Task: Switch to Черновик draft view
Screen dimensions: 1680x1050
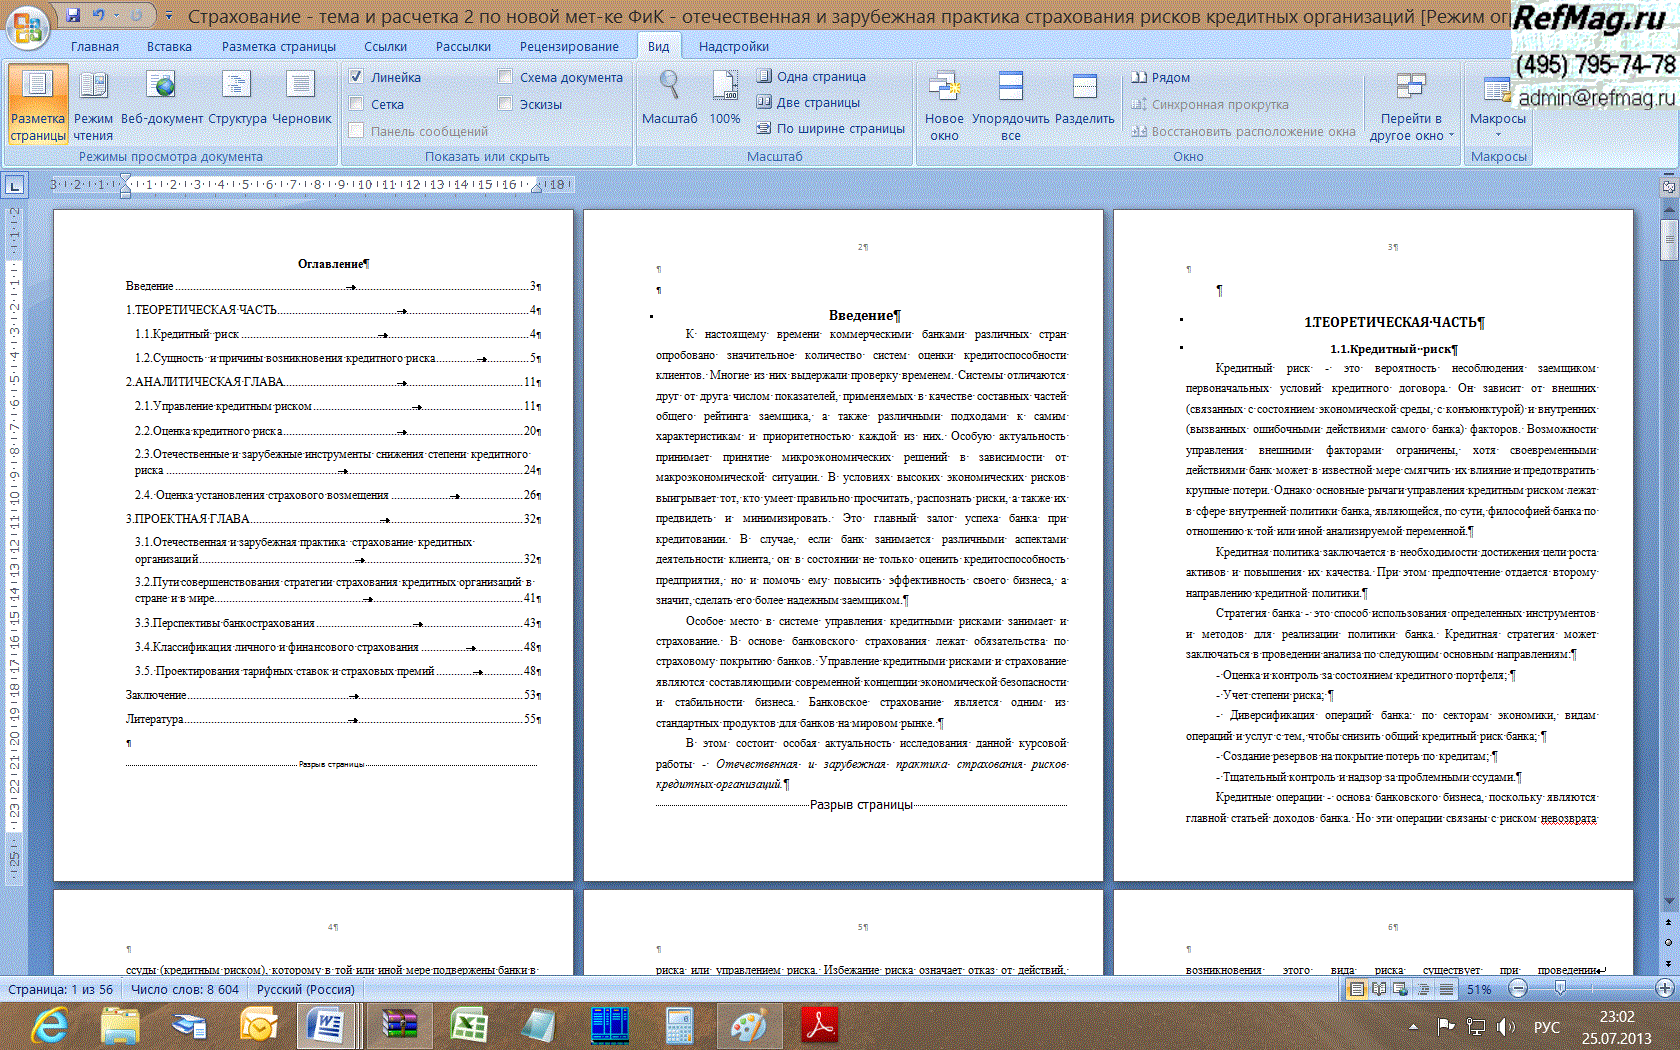Action: [x=301, y=98]
